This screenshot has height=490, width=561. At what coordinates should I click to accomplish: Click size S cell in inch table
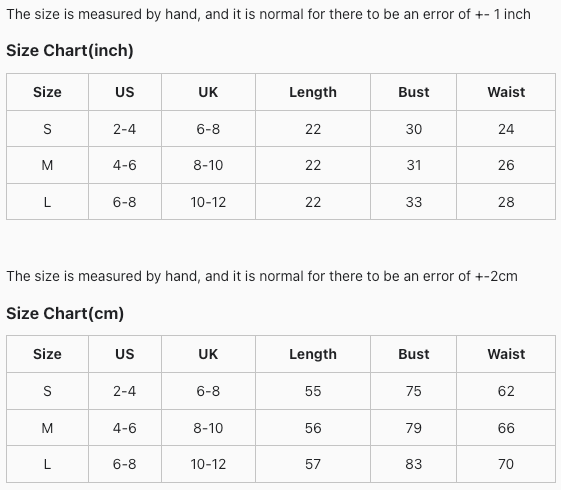click(x=47, y=129)
